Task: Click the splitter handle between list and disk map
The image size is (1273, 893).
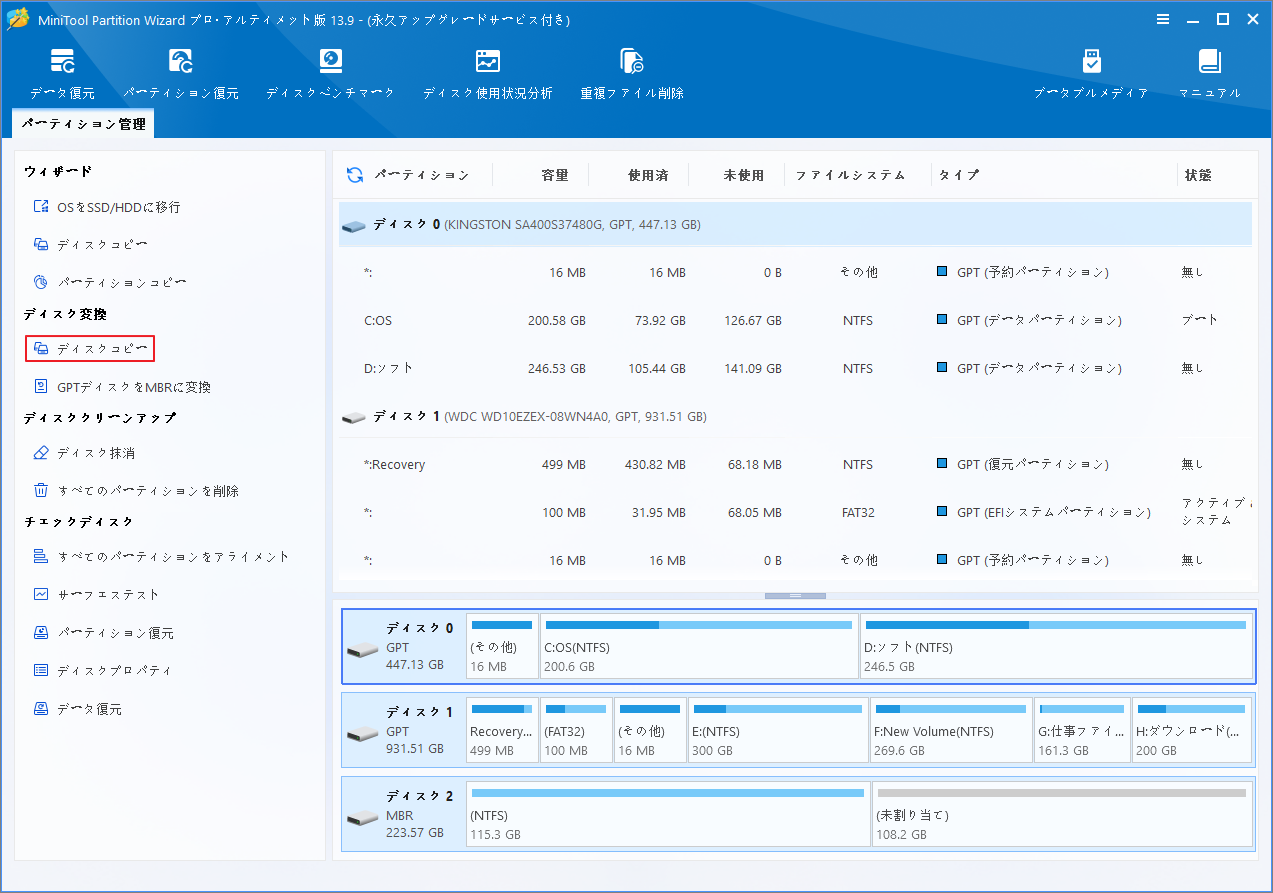Action: (x=795, y=596)
